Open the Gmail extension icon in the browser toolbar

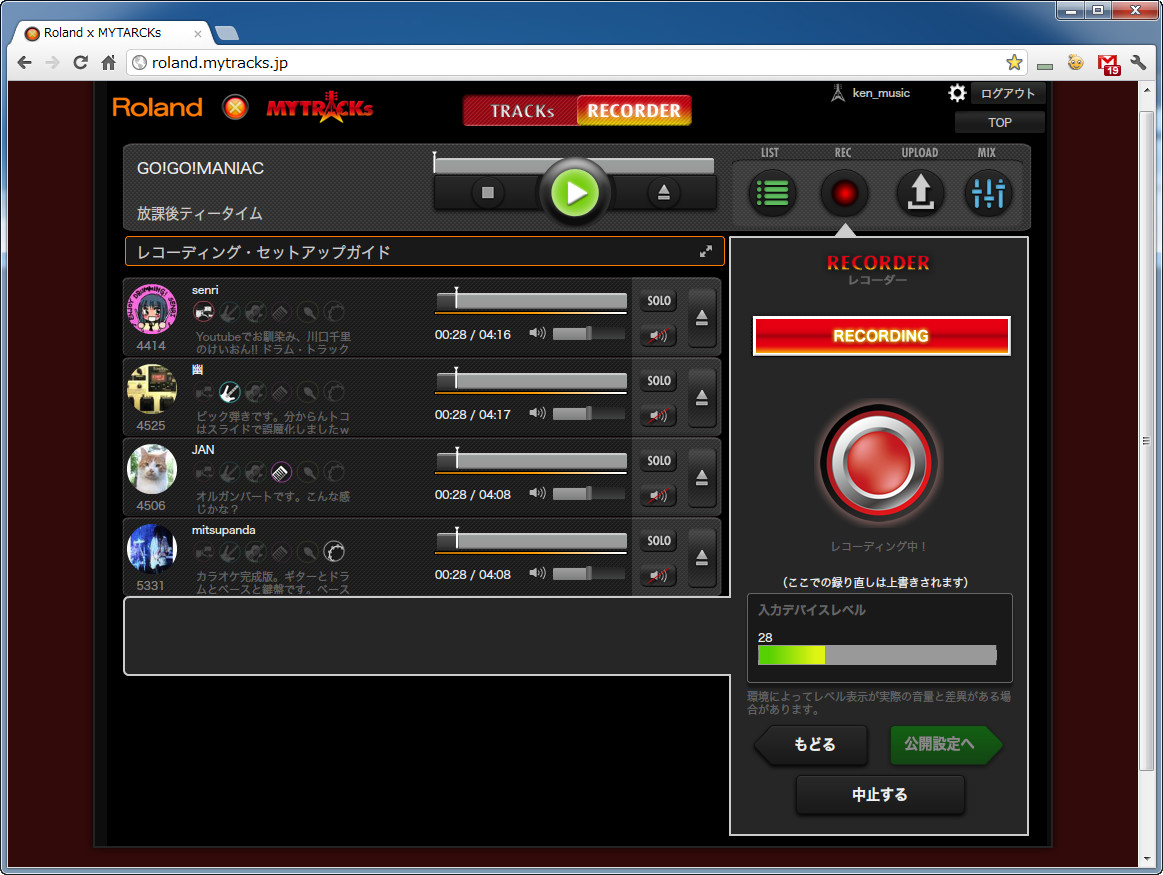point(1109,65)
